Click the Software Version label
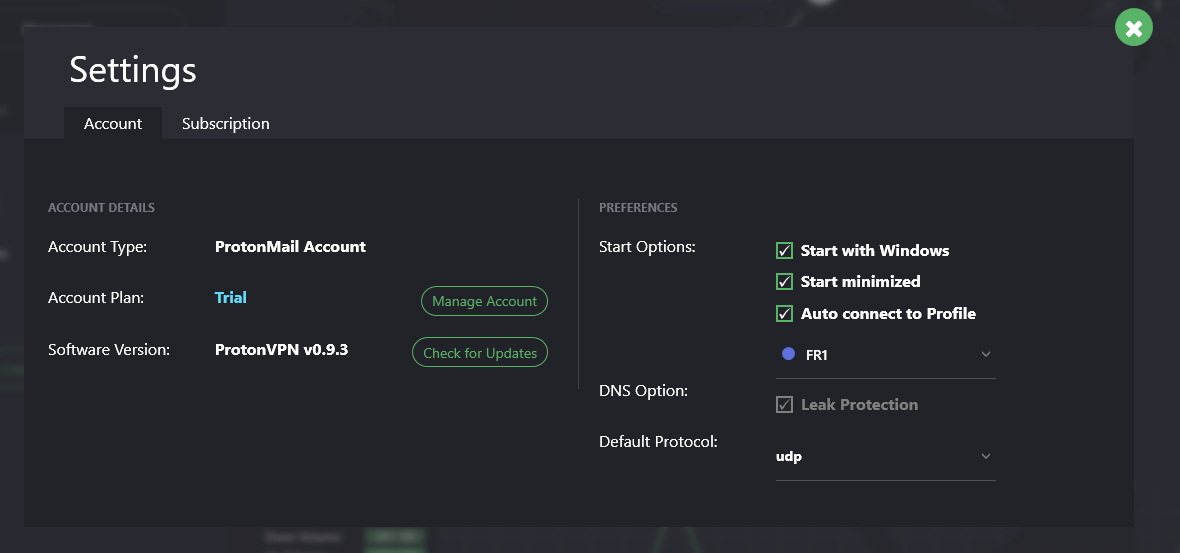 click(109, 350)
